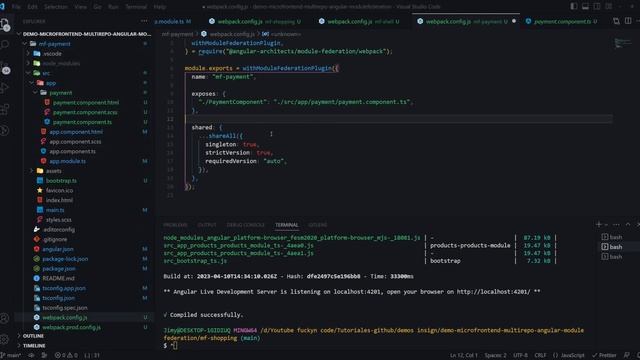Toggle primary side bar layout icon

click(574, 6)
